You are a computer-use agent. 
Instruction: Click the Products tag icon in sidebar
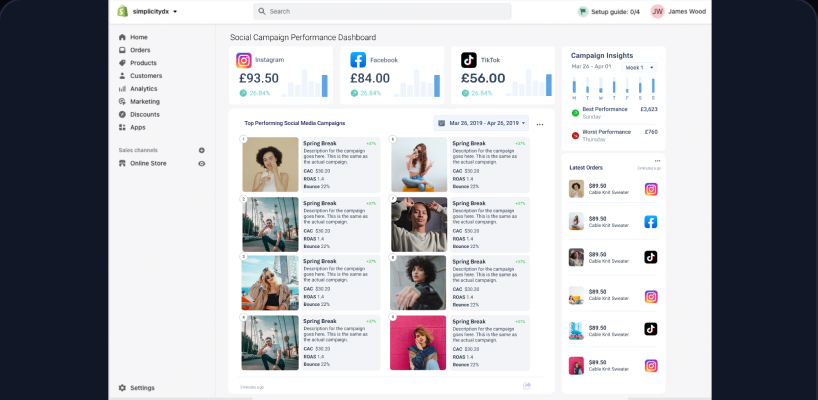click(x=122, y=63)
